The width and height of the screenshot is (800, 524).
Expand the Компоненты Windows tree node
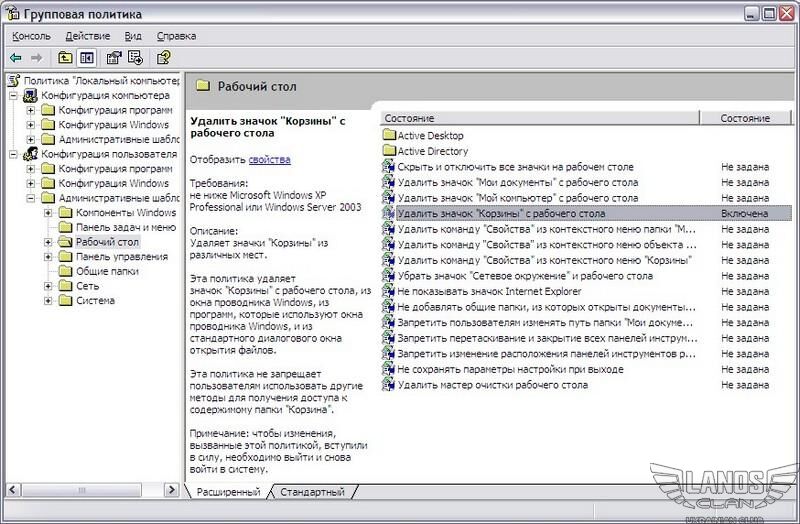(x=48, y=213)
